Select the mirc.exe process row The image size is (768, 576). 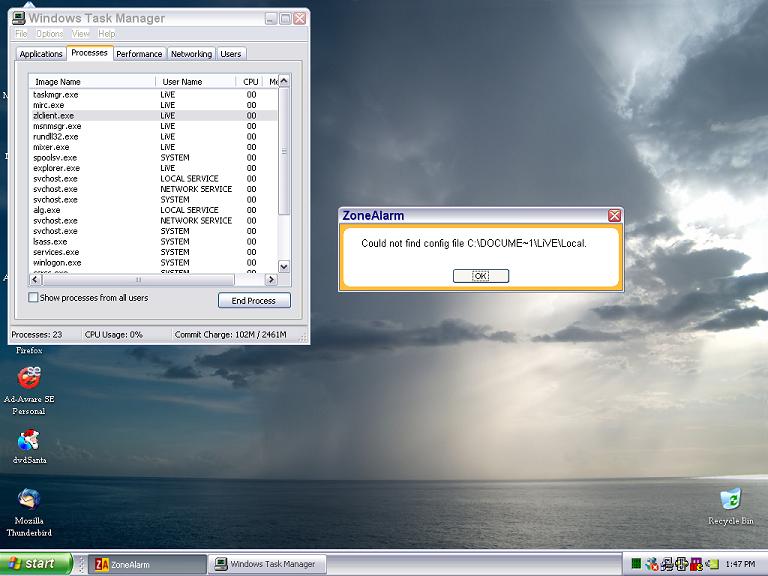[x=153, y=105]
